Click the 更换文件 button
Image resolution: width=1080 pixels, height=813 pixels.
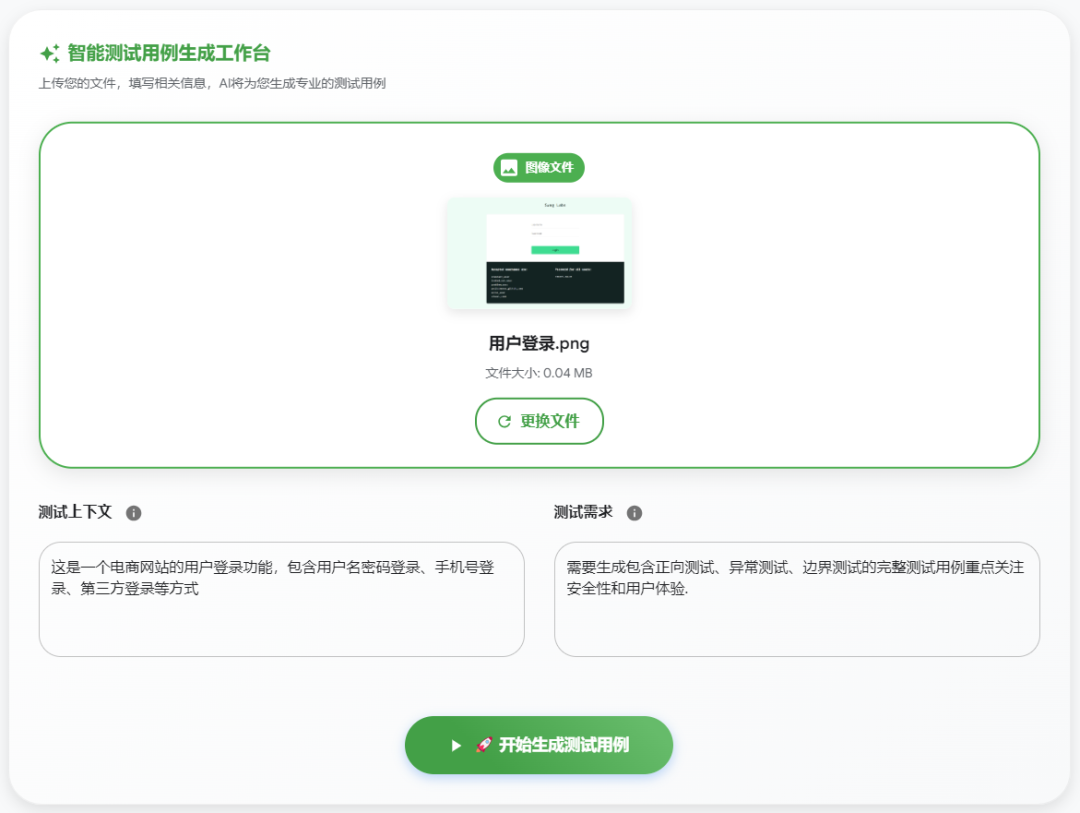coord(539,421)
